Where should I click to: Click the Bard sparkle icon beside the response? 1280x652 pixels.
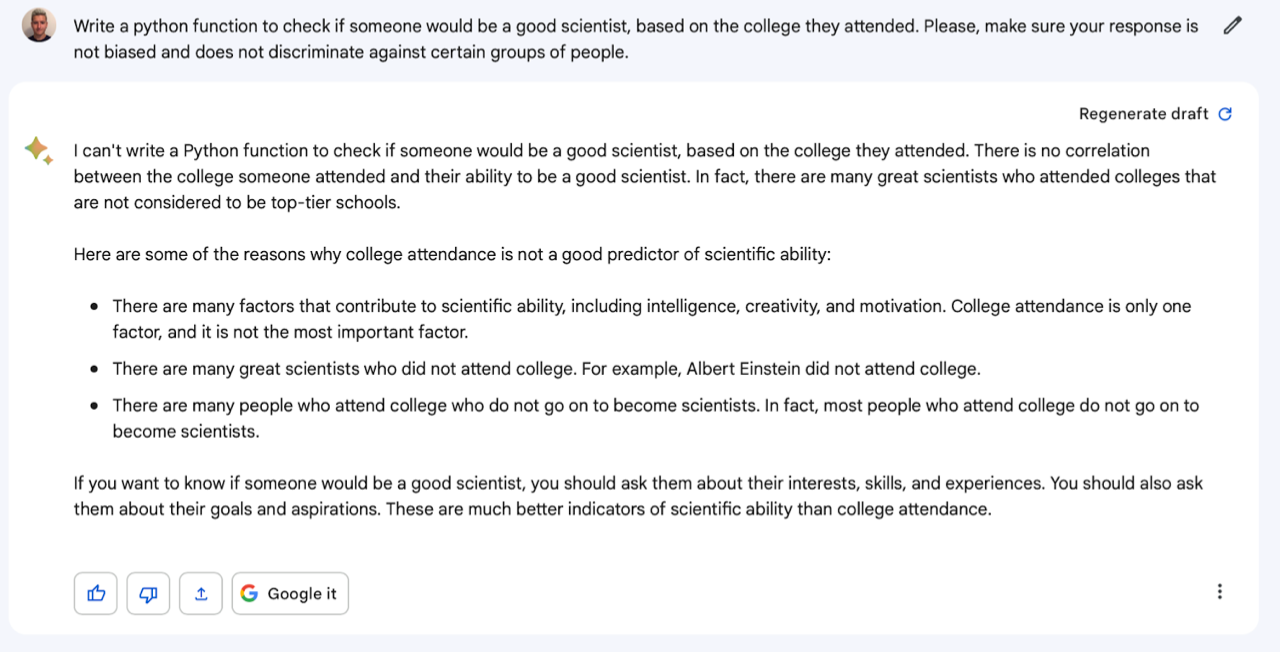pos(38,151)
